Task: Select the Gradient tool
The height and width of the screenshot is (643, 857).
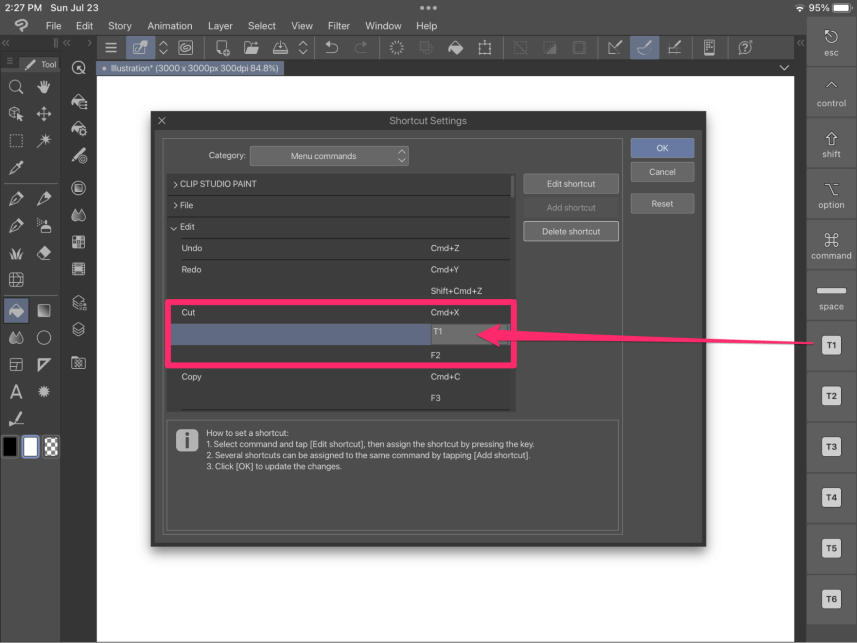Action: [44, 311]
